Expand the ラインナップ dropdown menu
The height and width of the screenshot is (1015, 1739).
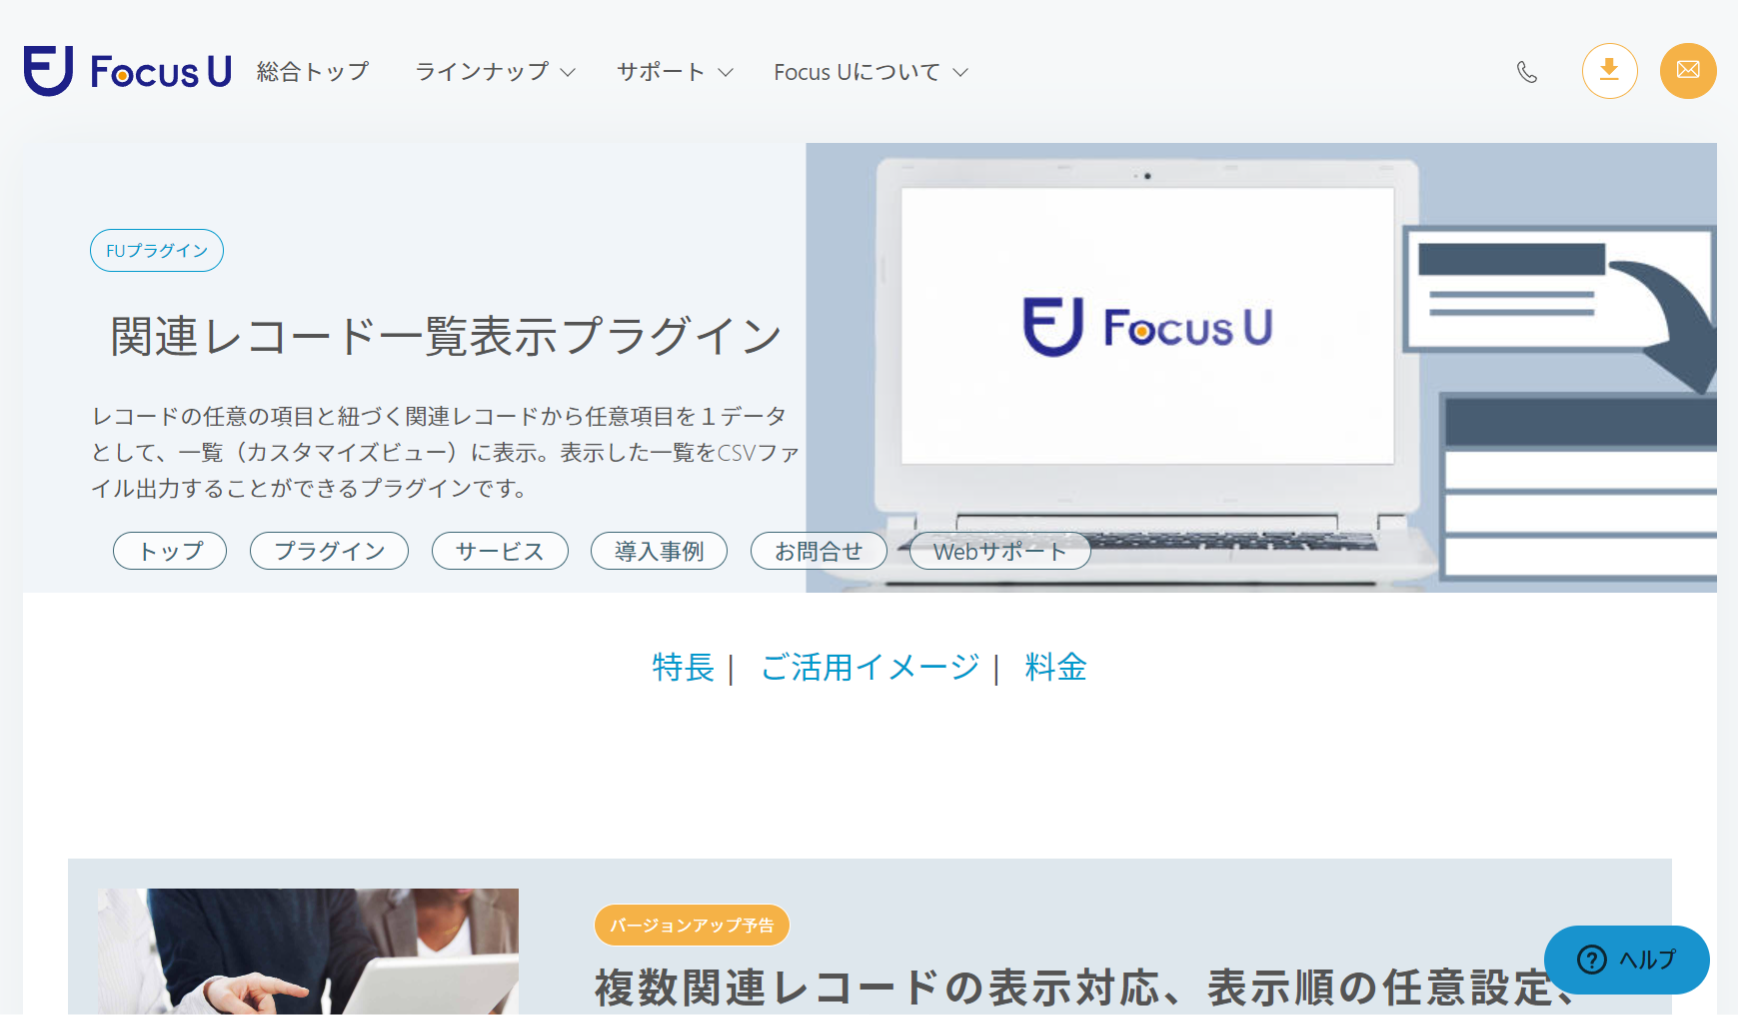tap(495, 72)
